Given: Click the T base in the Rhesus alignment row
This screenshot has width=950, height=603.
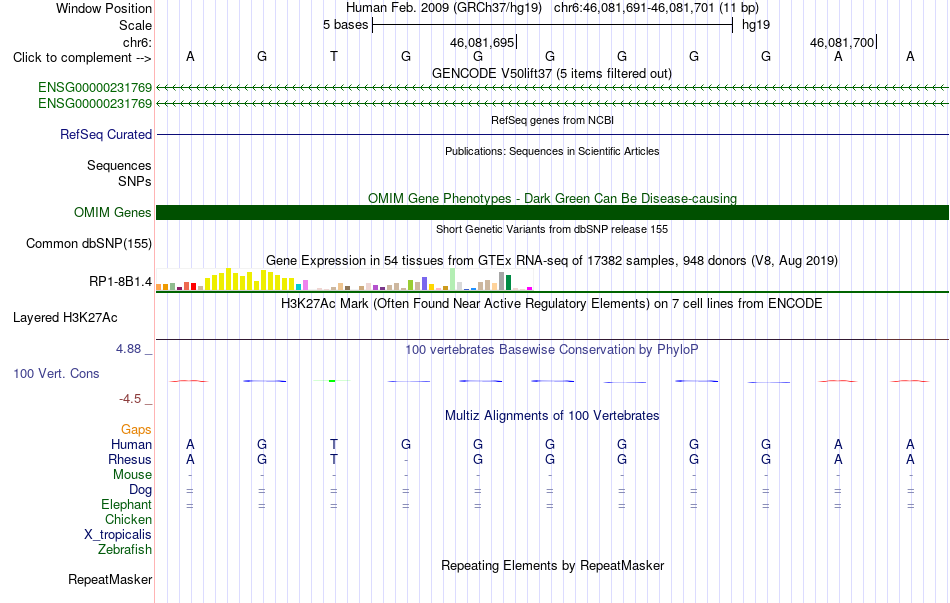Looking at the screenshot, I should click(334, 459).
